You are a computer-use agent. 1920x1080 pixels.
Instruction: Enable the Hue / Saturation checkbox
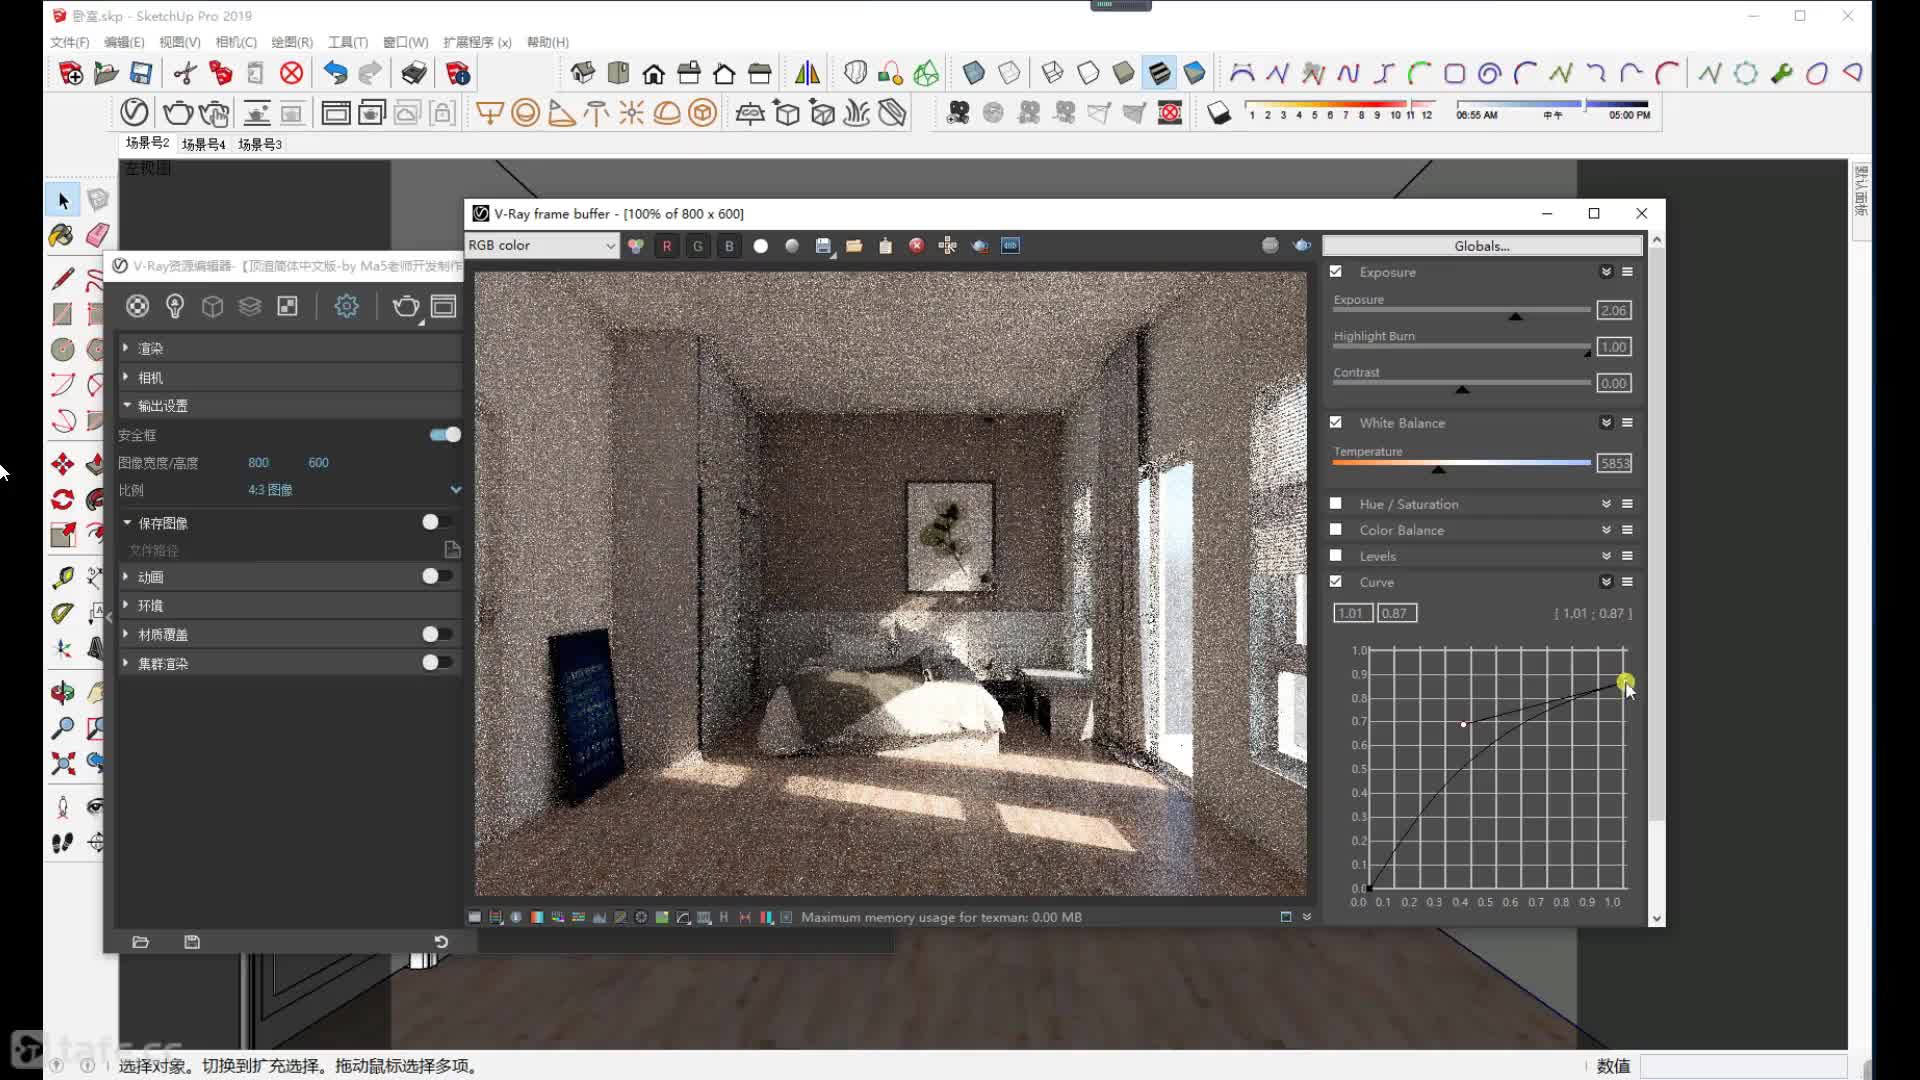click(x=1336, y=504)
